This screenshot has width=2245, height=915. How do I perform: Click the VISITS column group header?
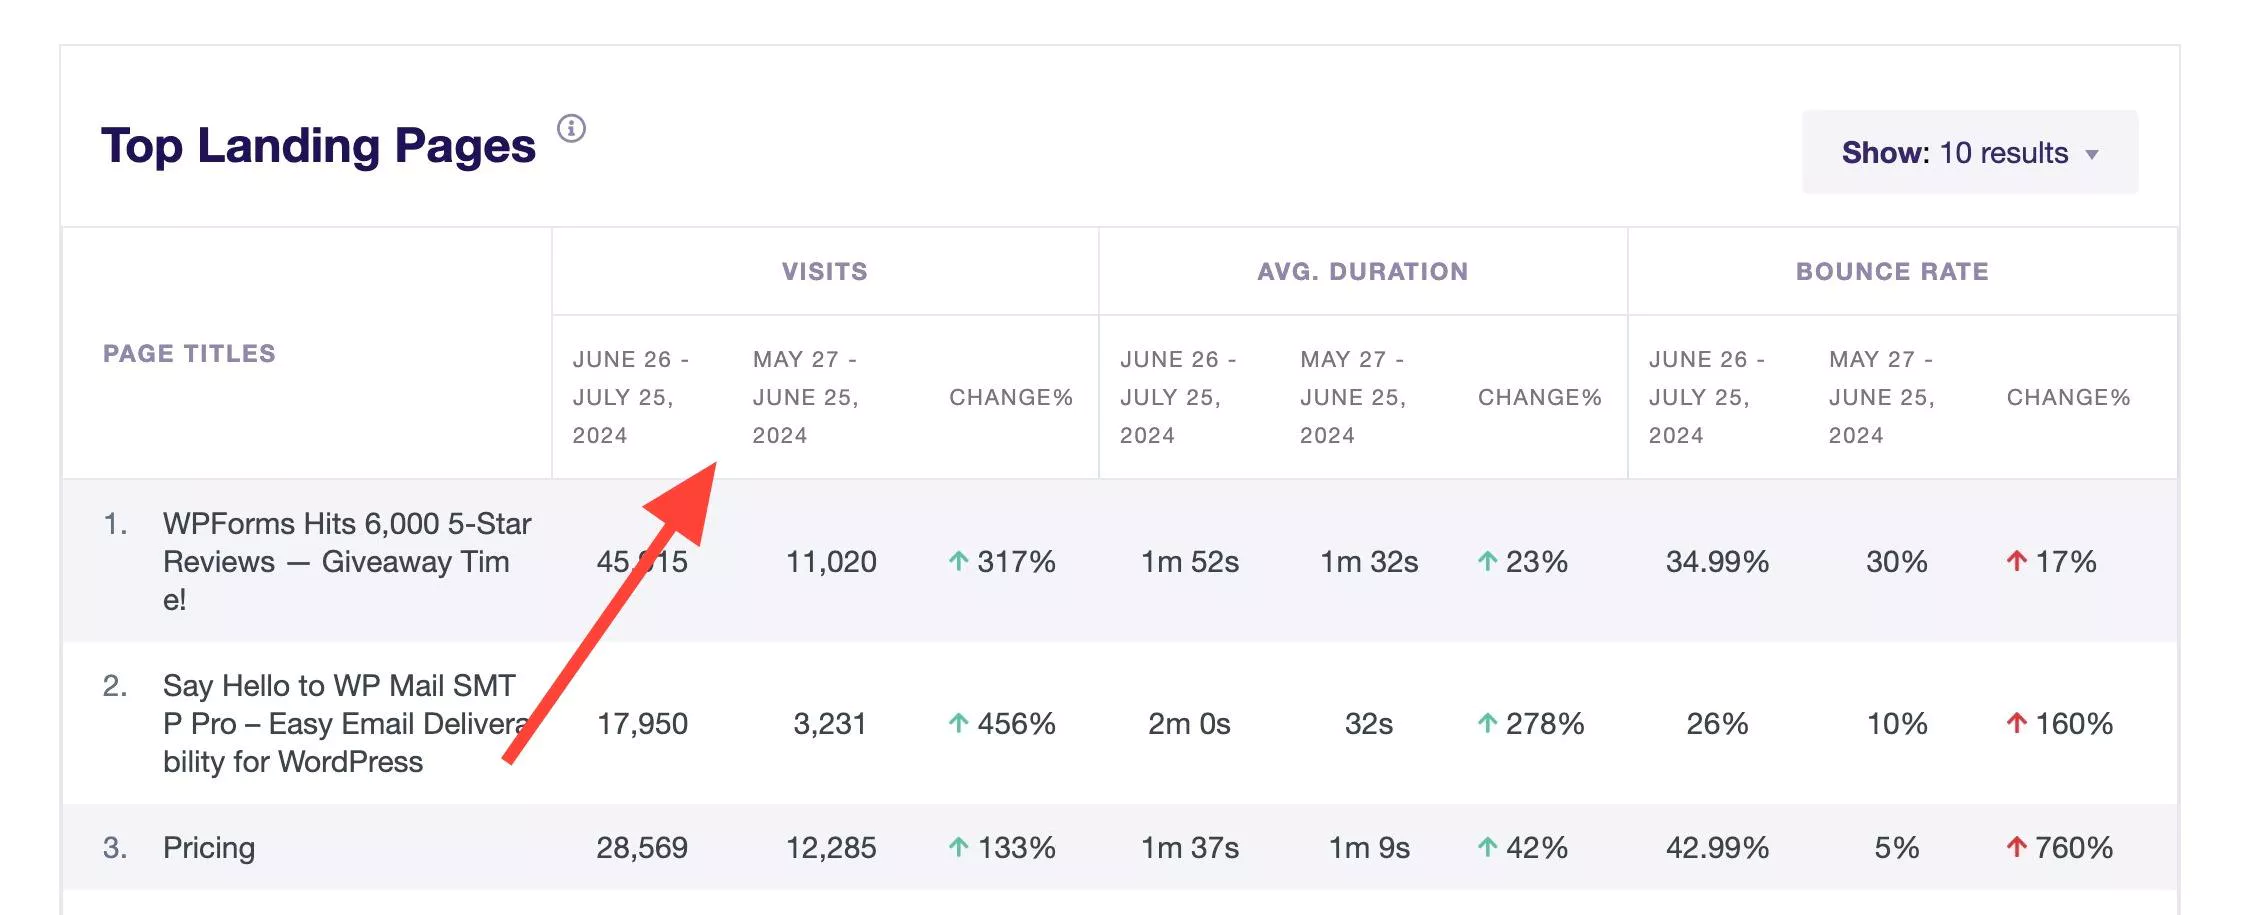825,271
